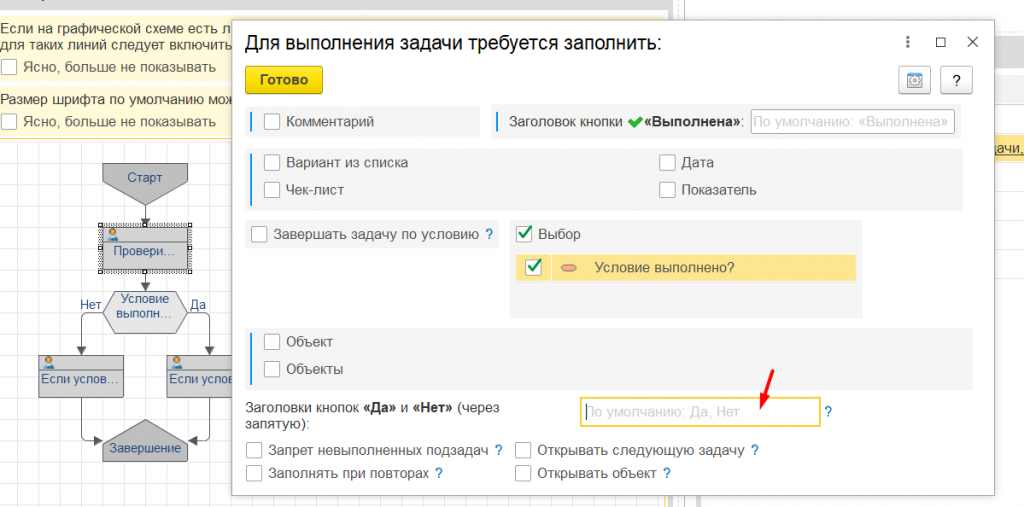Open help hint for Открывать объект
1024x507 pixels.
pyautogui.click(x=667, y=473)
